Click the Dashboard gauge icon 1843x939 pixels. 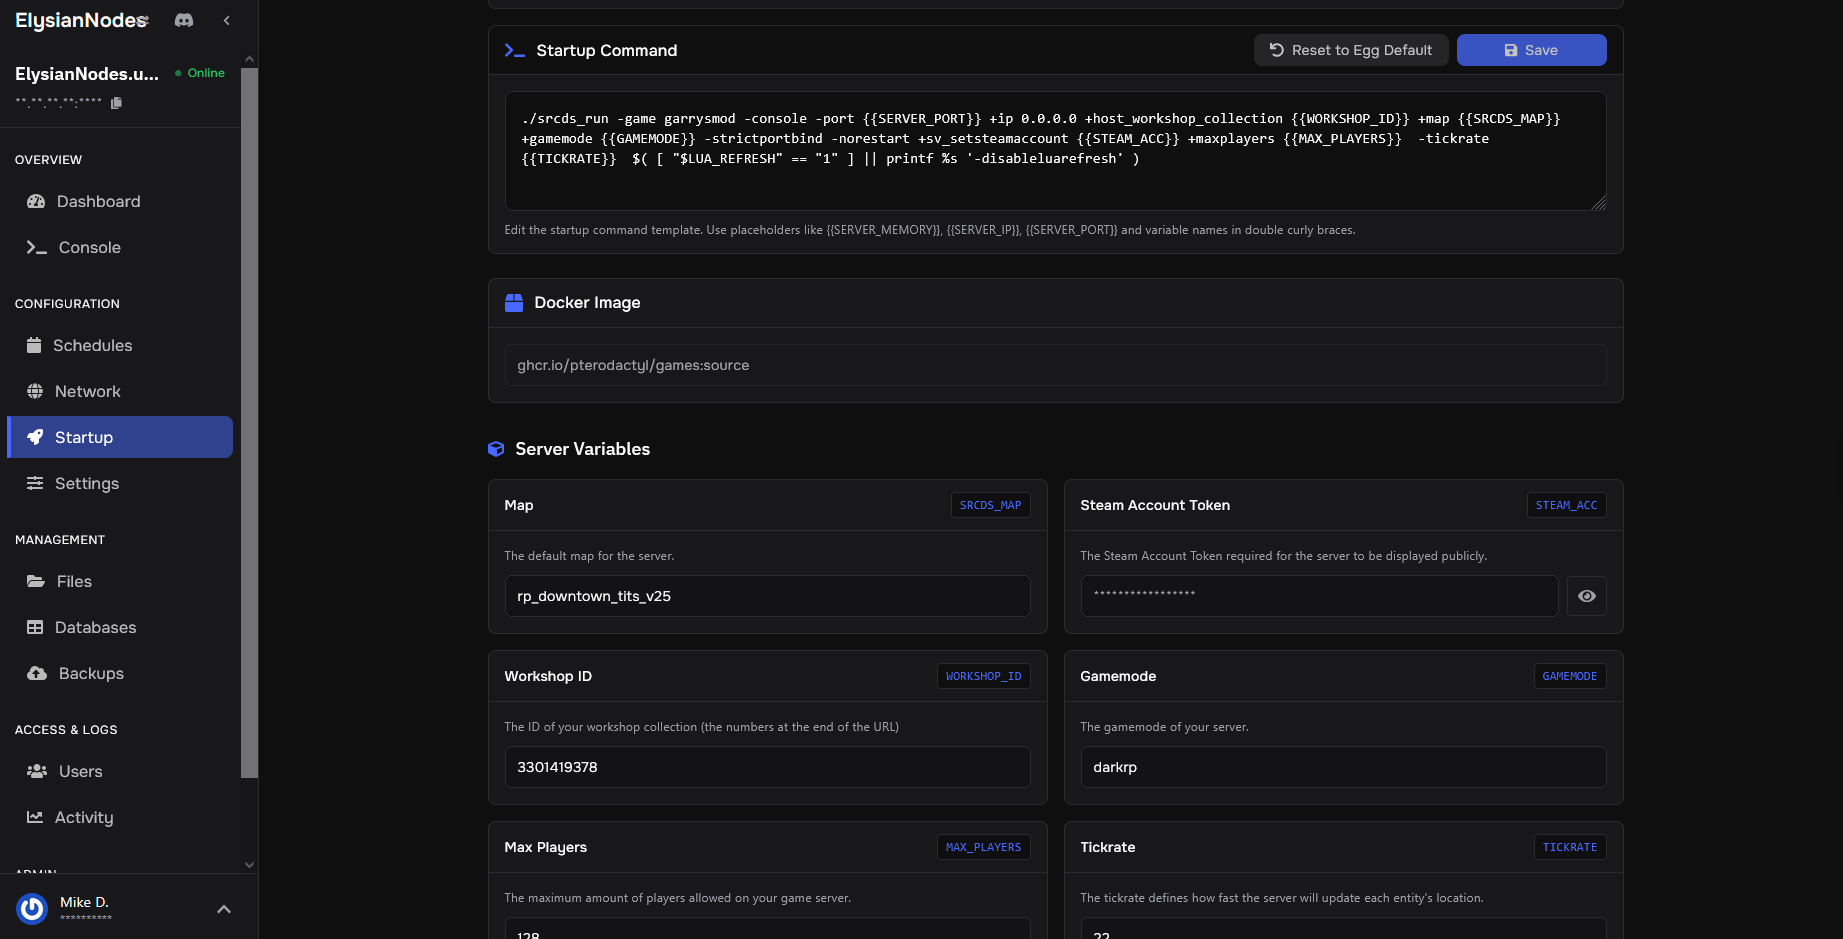(36, 201)
